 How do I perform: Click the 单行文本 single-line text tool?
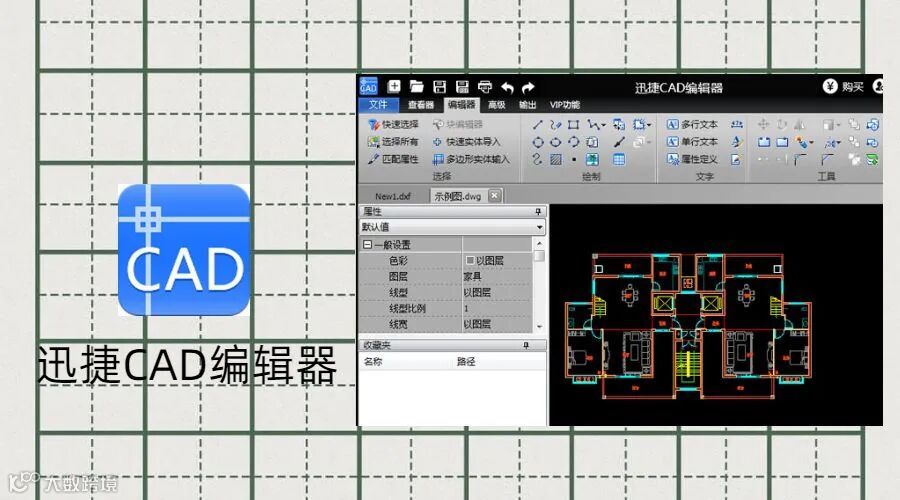pyautogui.click(x=692, y=142)
